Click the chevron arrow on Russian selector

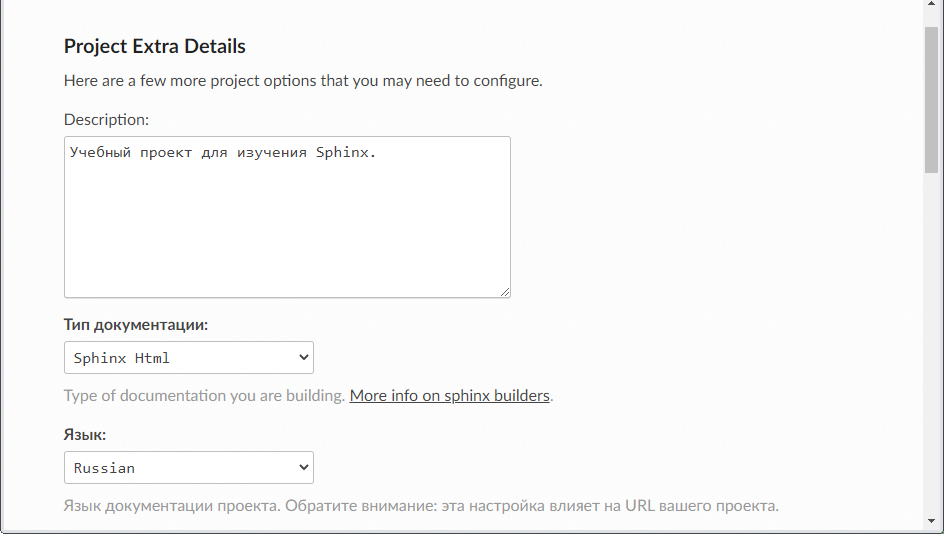pos(304,468)
